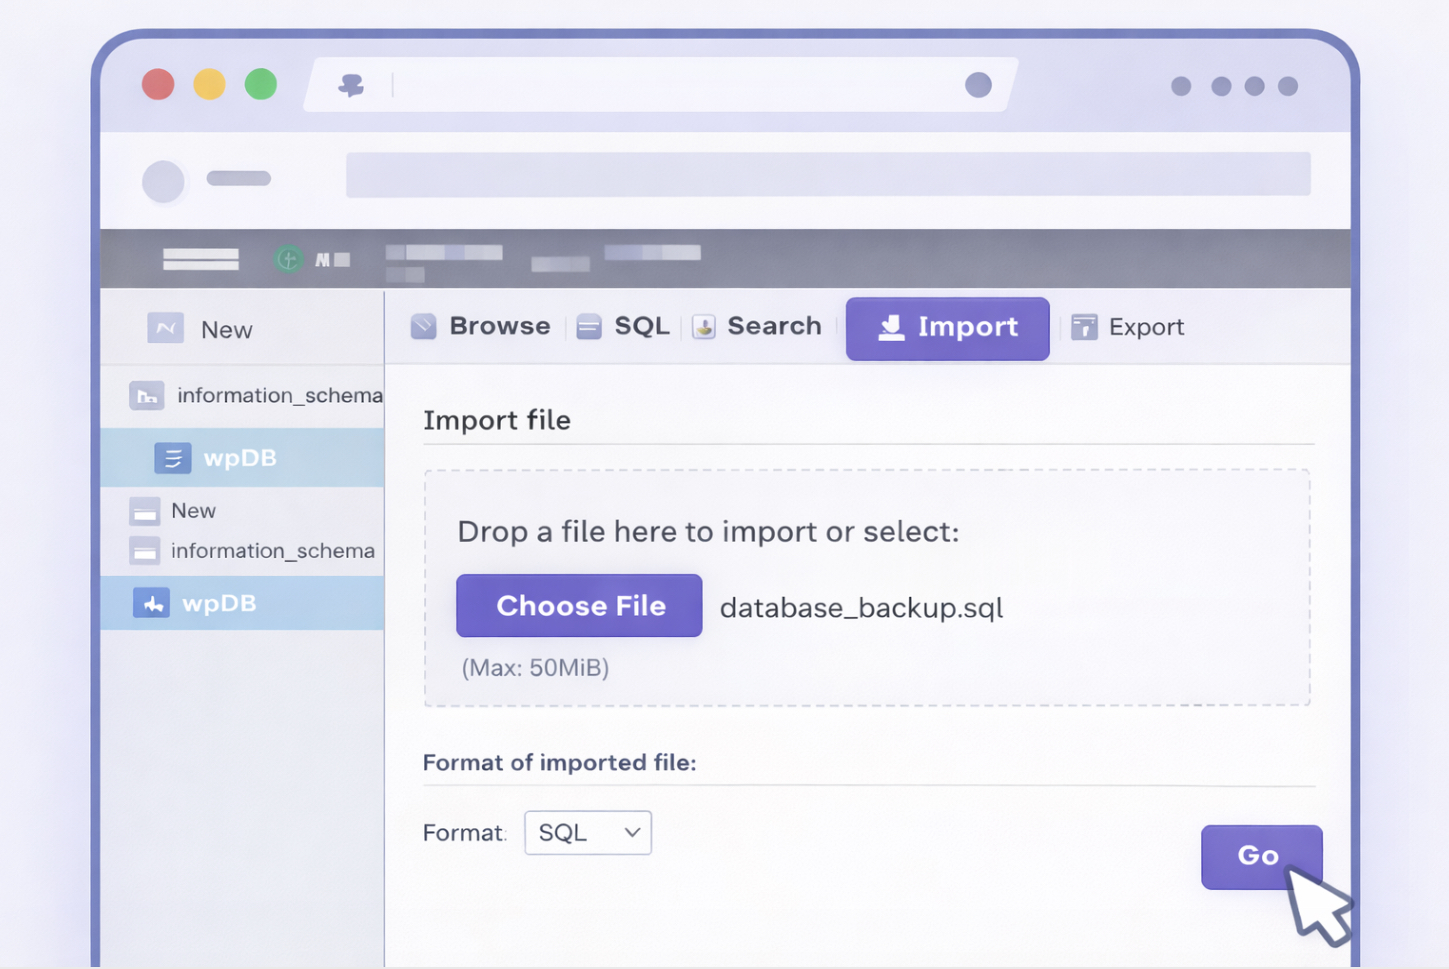The height and width of the screenshot is (969, 1449).
Task: Click the lower wpDB table icon
Action: (151, 603)
